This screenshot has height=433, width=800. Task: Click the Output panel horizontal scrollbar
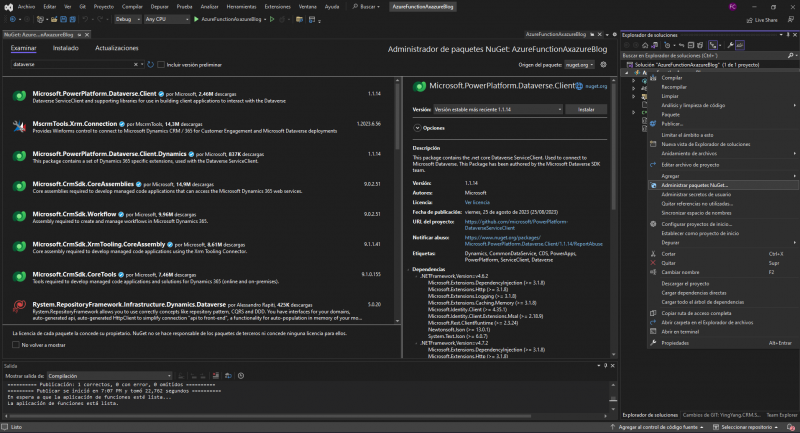269,416
